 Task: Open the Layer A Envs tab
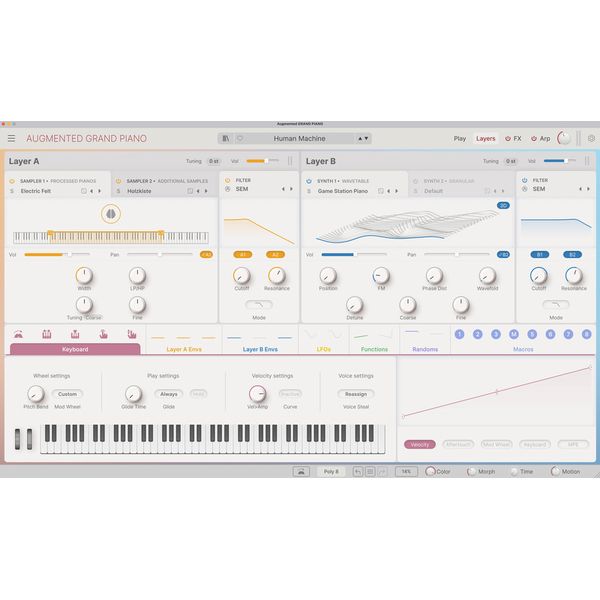tap(184, 349)
